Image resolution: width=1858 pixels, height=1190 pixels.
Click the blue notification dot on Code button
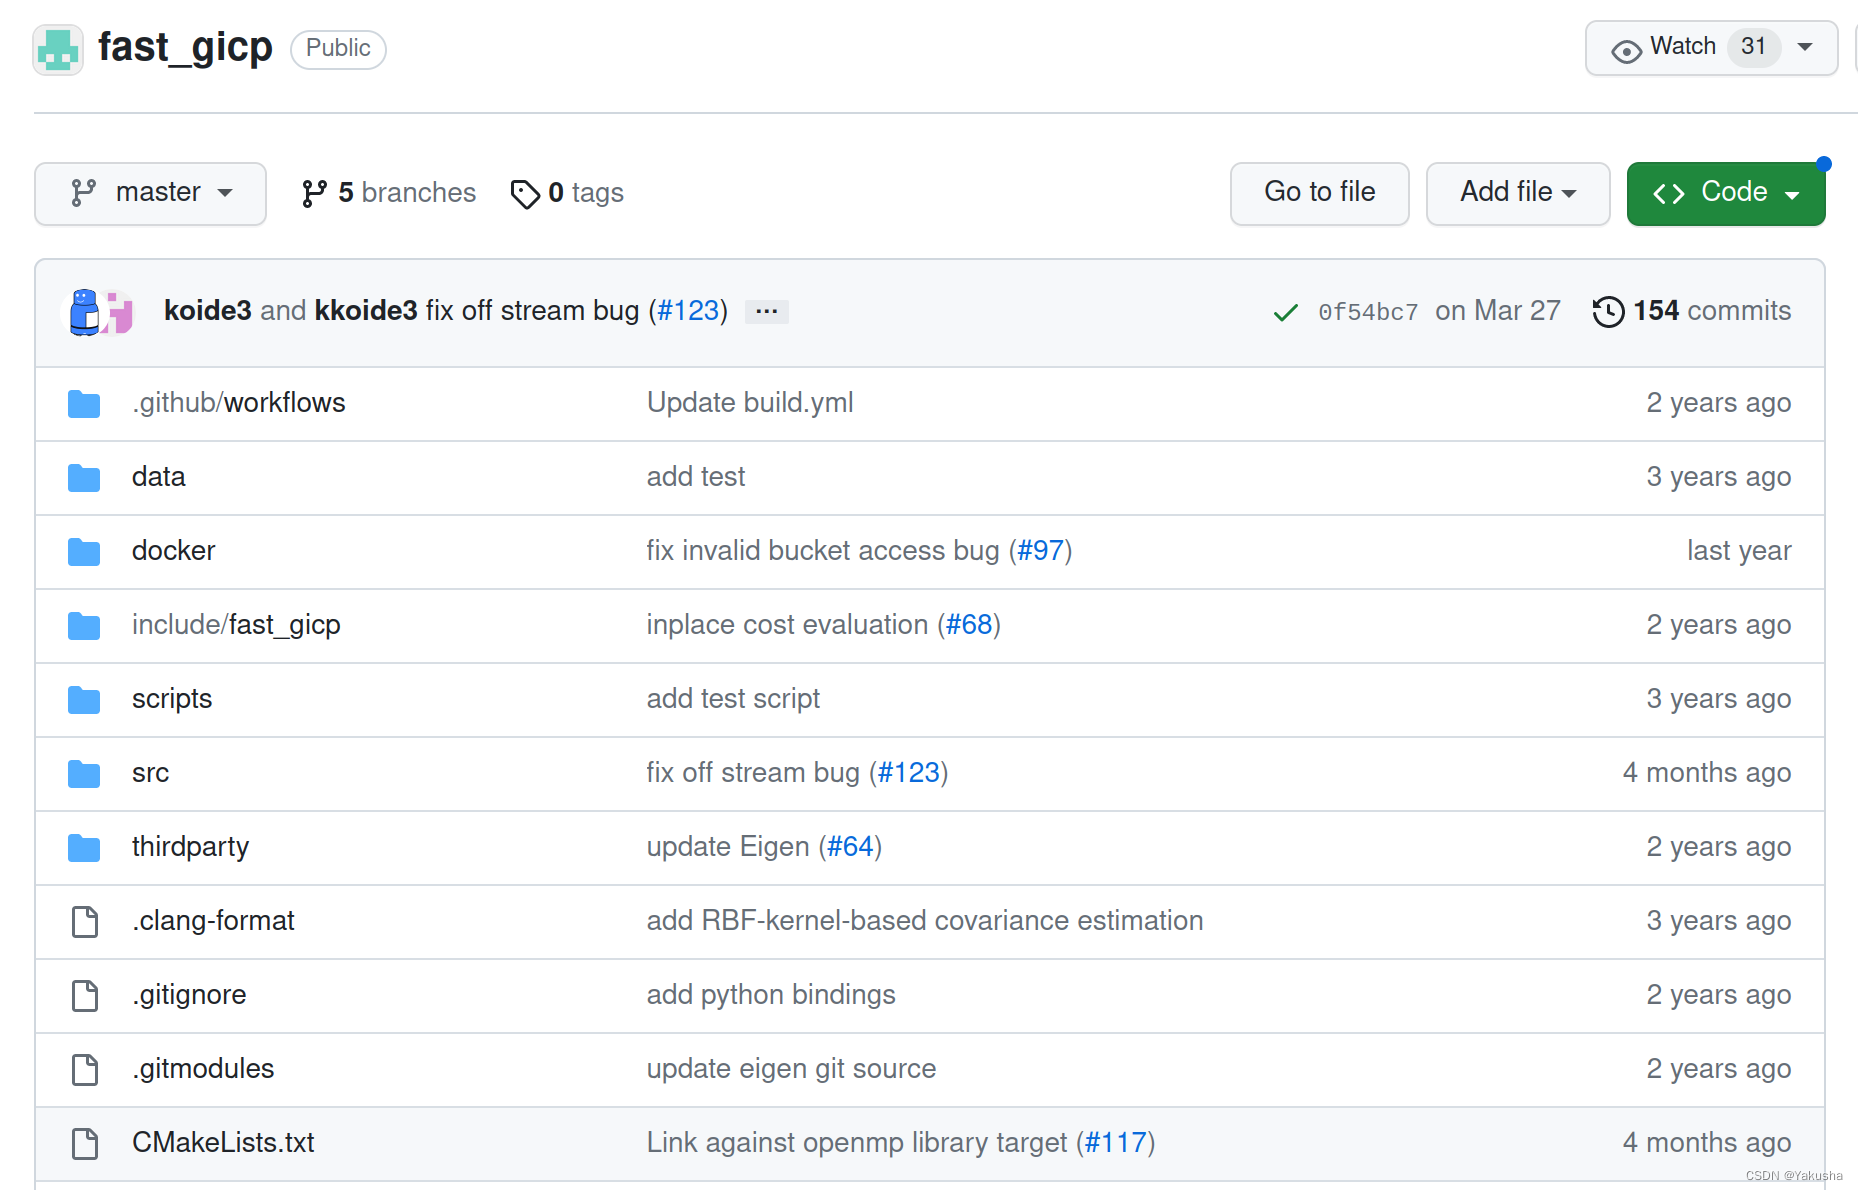[x=1826, y=163]
